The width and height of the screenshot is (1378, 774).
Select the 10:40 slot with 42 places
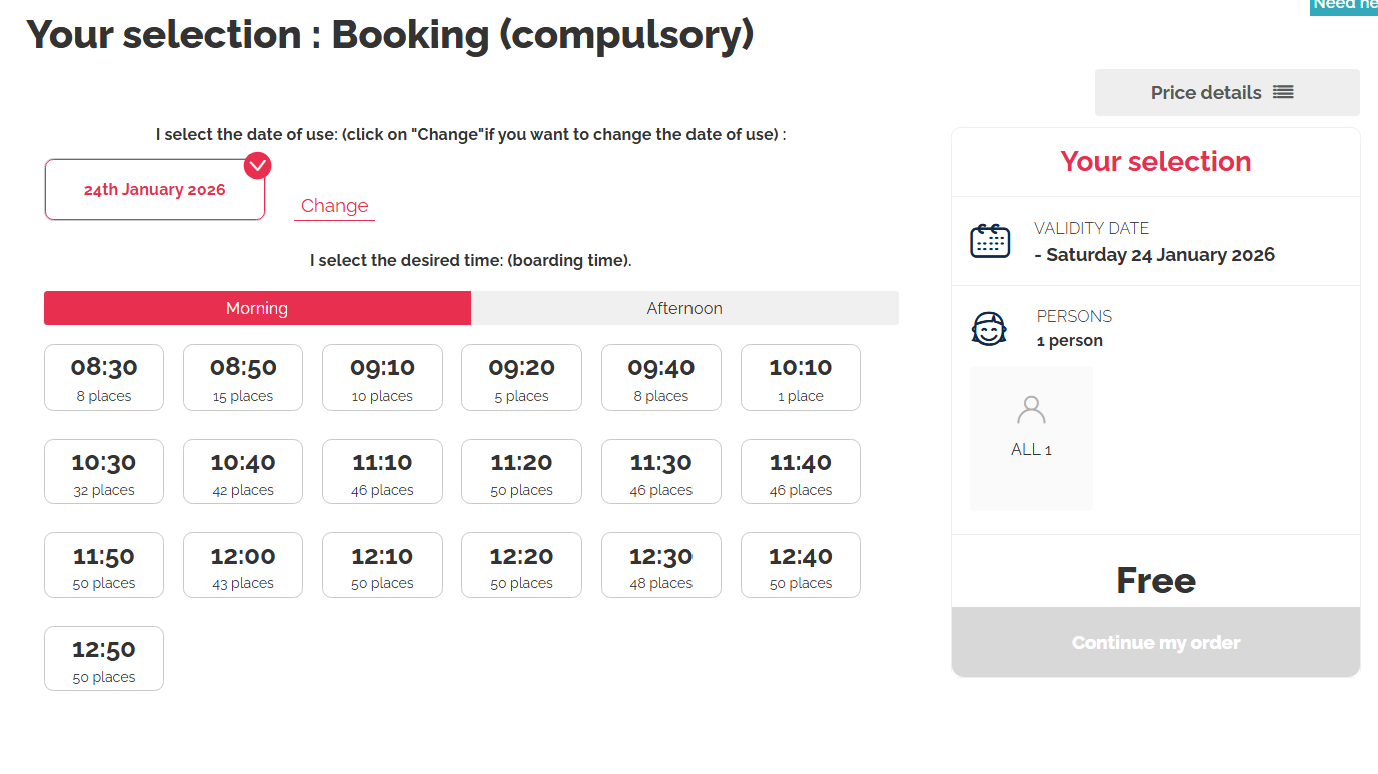[243, 472]
